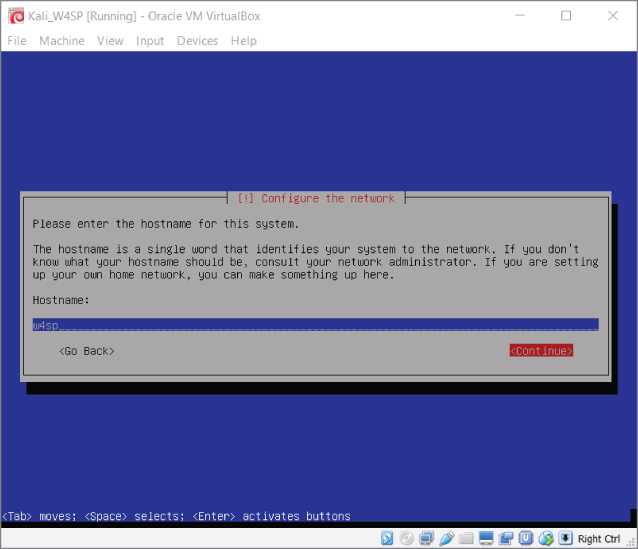Click the display monitor status icon
Viewport: 638px width, 549px height.
486,538
